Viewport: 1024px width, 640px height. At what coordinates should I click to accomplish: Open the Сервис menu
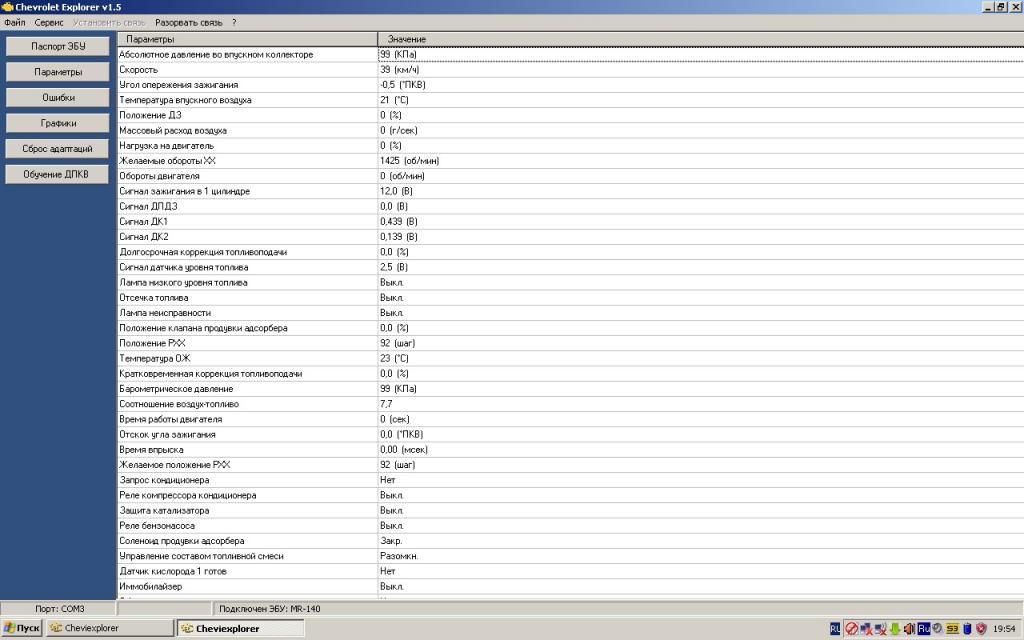(x=48, y=21)
